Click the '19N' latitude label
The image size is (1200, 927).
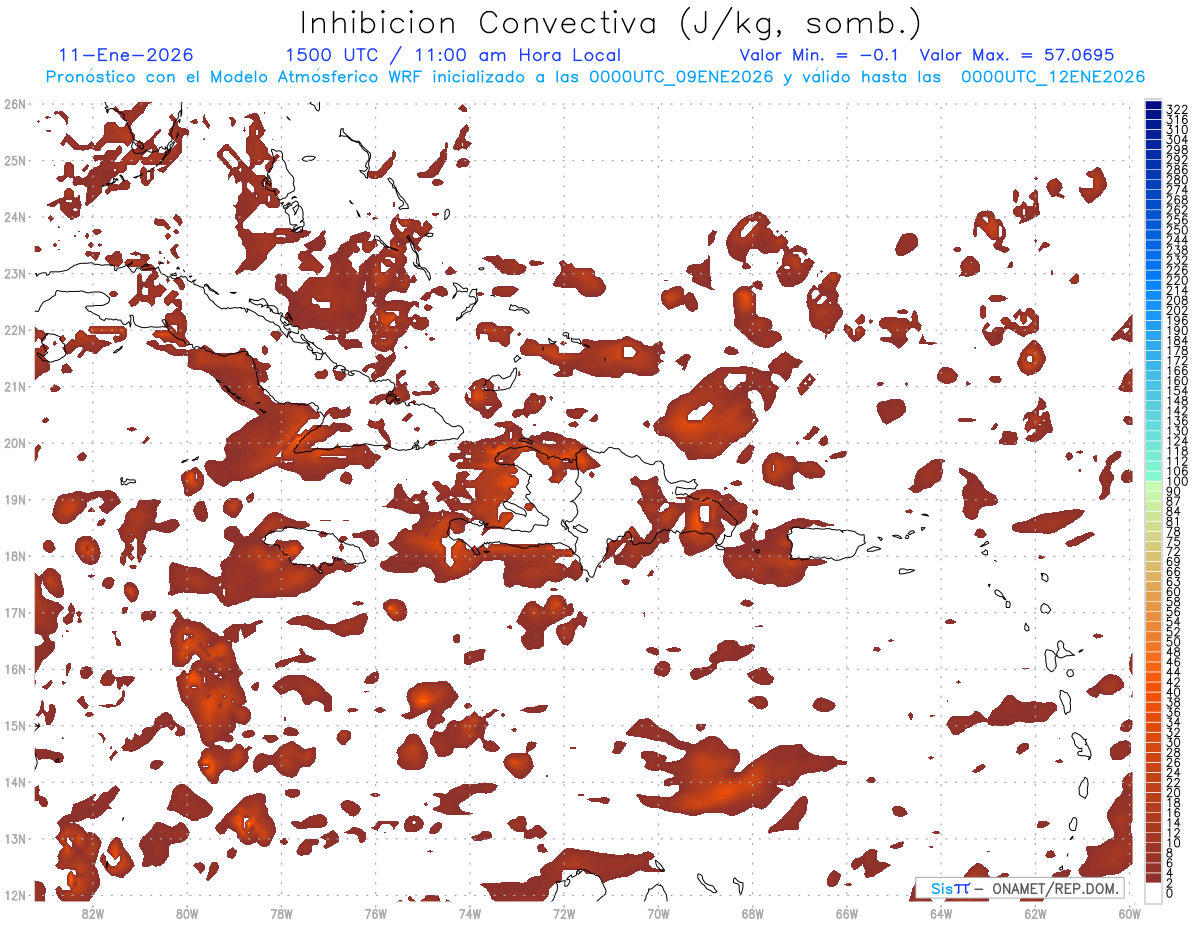15,500
